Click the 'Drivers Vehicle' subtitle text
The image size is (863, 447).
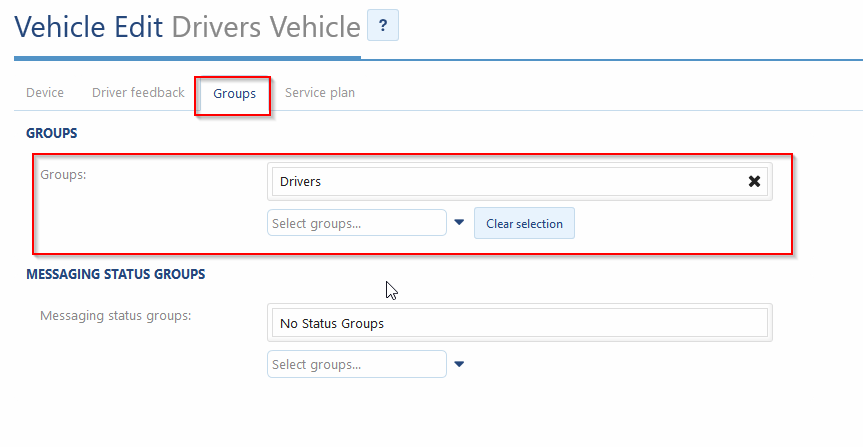(265, 26)
